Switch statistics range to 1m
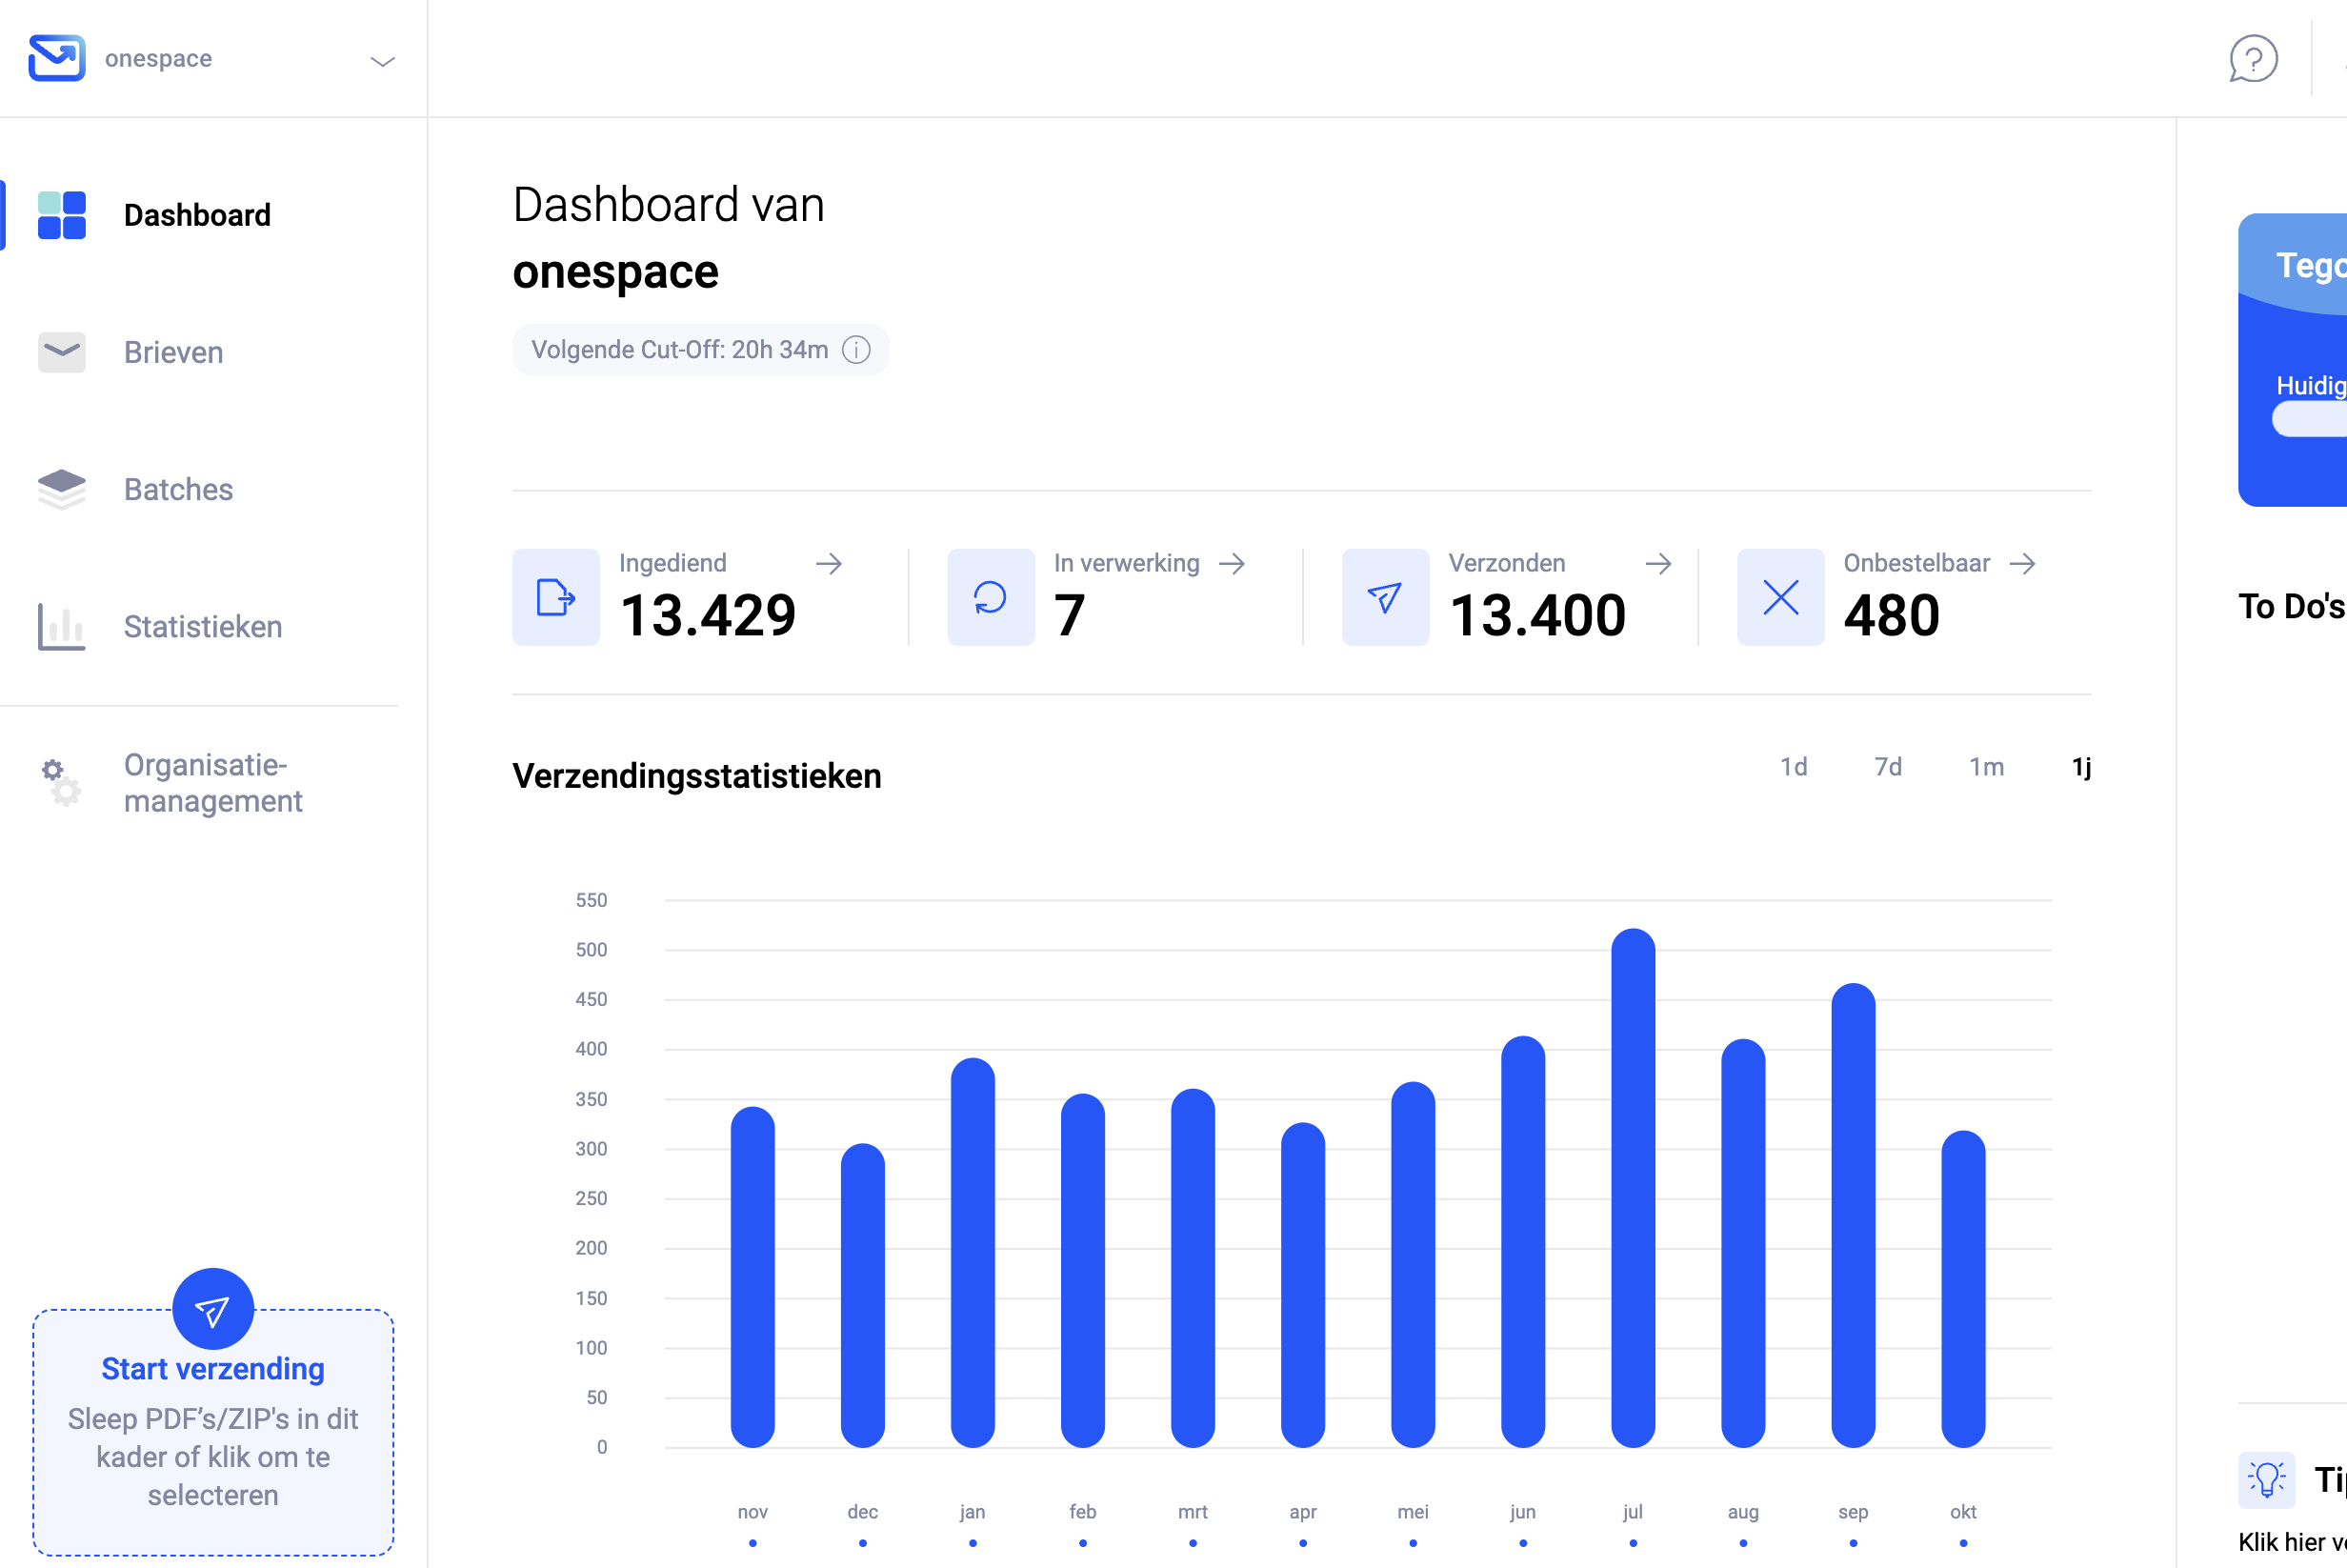This screenshot has height=1568, width=2347. point(1986,767)
